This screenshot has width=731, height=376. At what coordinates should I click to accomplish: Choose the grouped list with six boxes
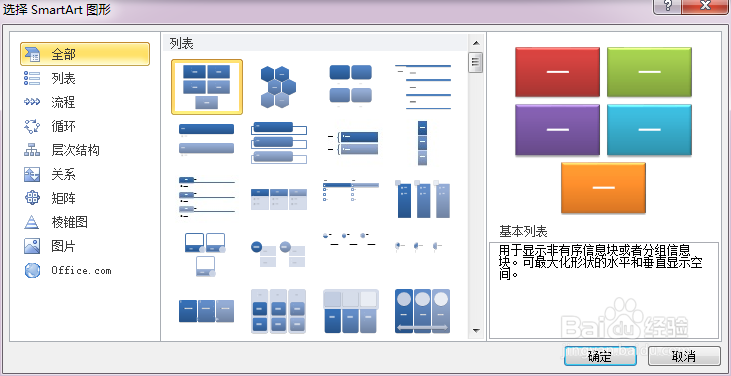point(278,311)
